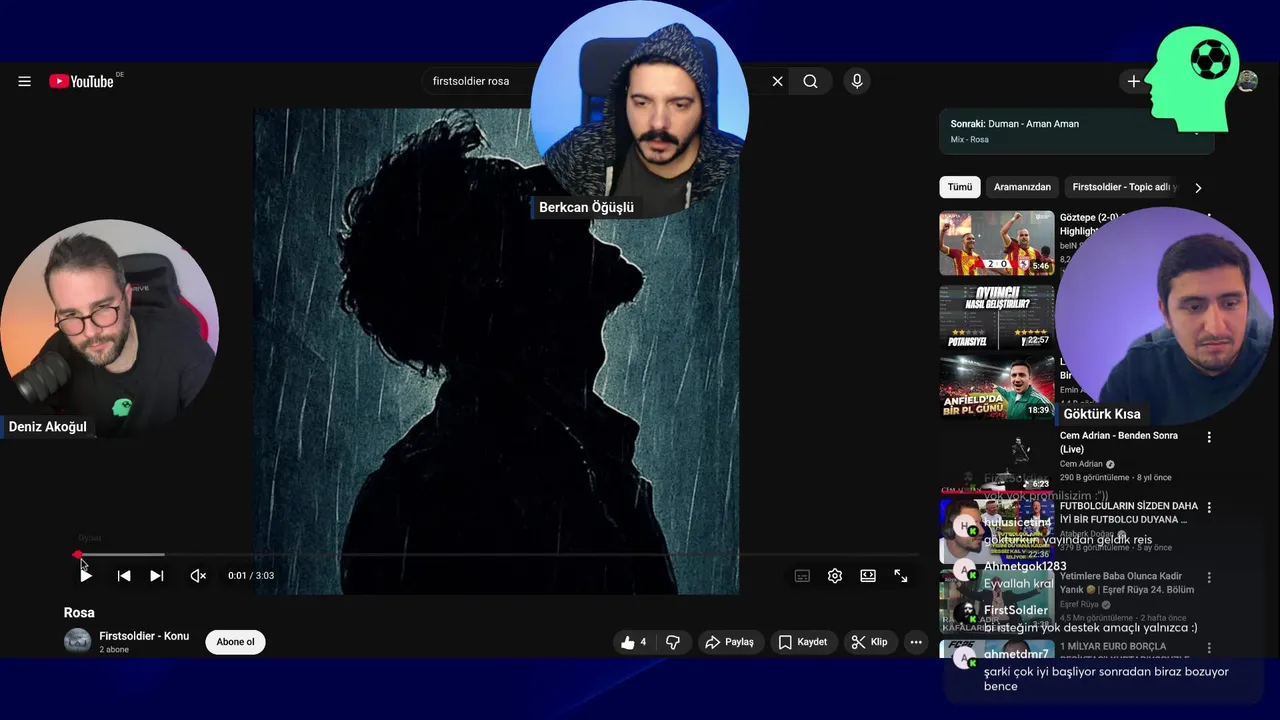Open options for 'Futbolcuların sizden daha' video
This screenshot has height=720, width=1280.
click(x=1209, y=507)
